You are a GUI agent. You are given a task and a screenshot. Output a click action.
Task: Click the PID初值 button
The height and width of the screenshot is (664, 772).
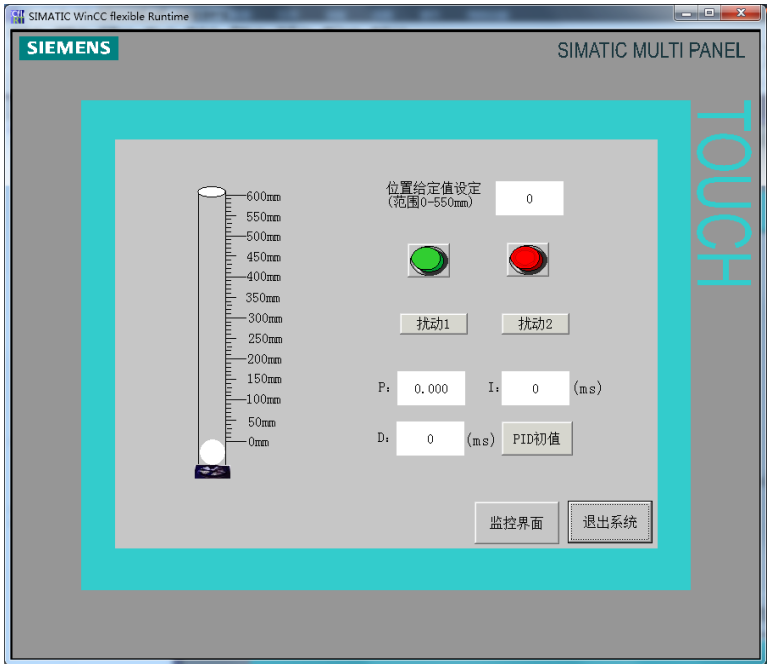[537, 438]
